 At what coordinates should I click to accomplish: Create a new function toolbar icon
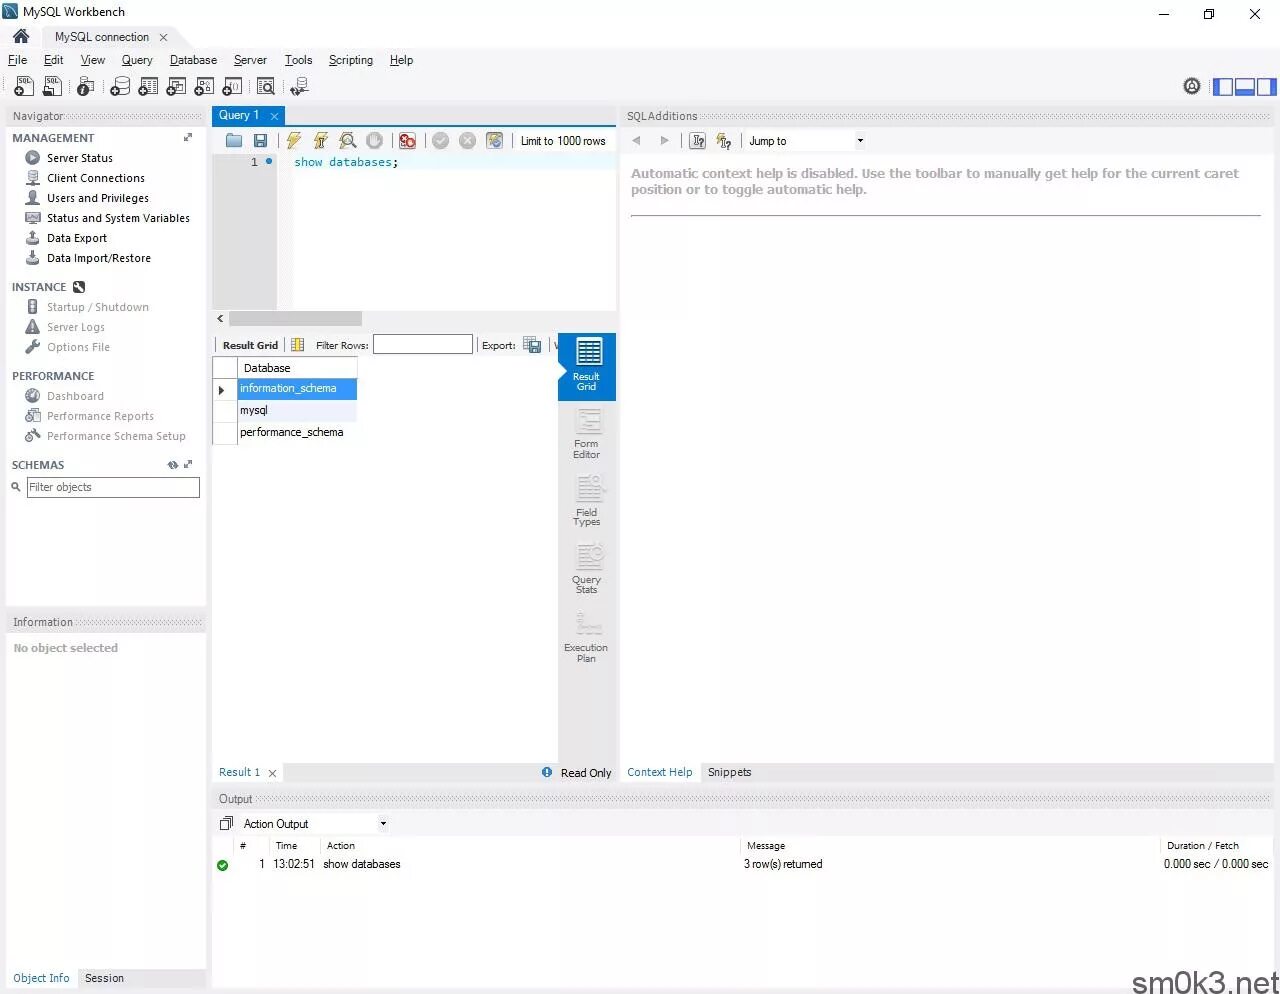[x=232, y=87]
